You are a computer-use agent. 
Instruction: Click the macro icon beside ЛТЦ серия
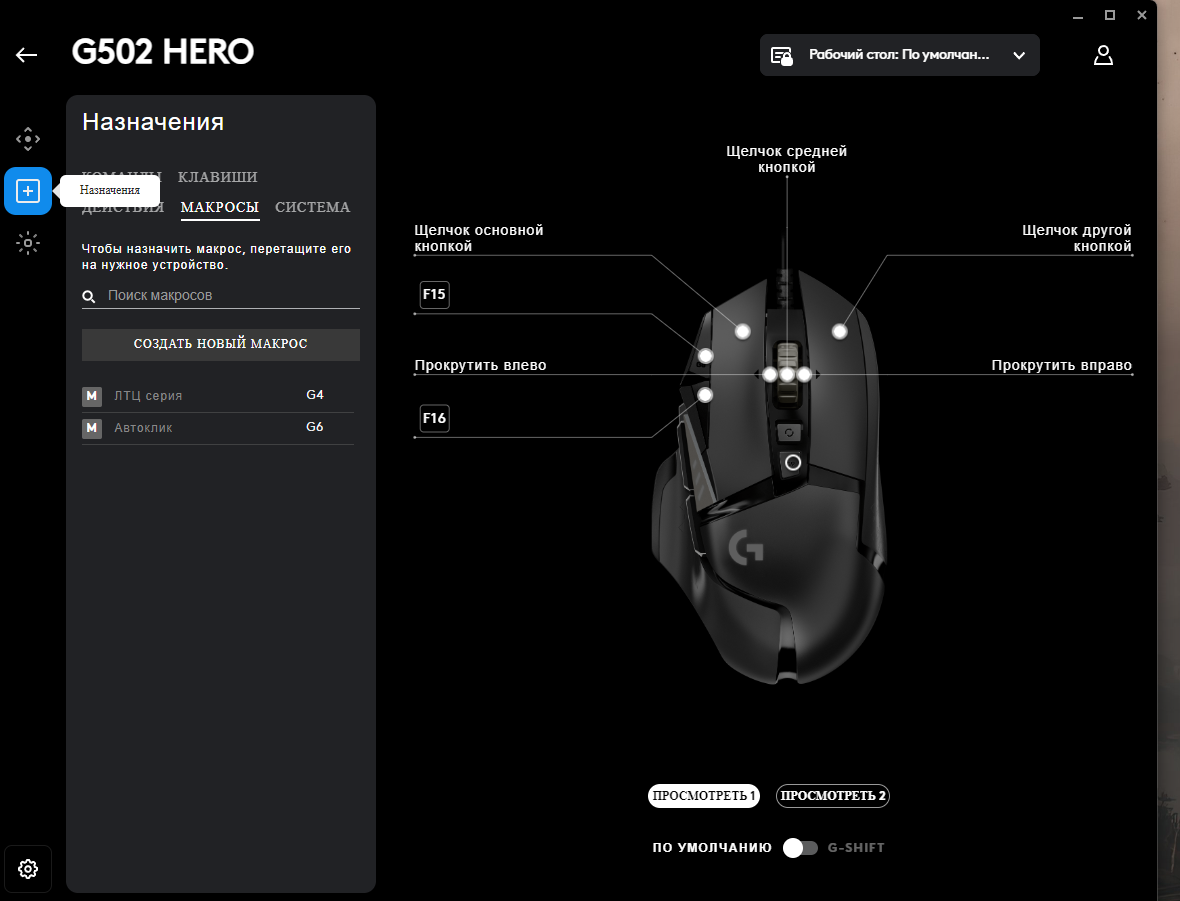coord(92,396)
